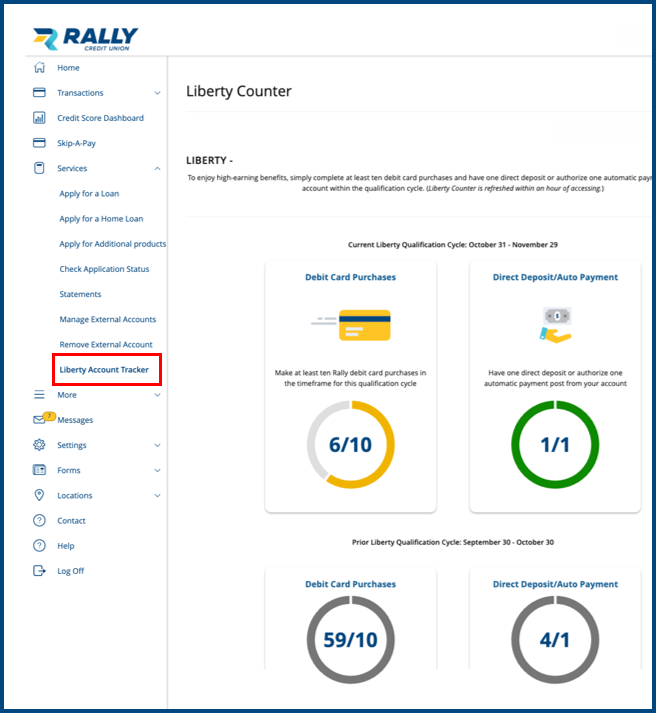Click the Help question mark icon
This screenshot has width=656, height=713.
point(40,546)
